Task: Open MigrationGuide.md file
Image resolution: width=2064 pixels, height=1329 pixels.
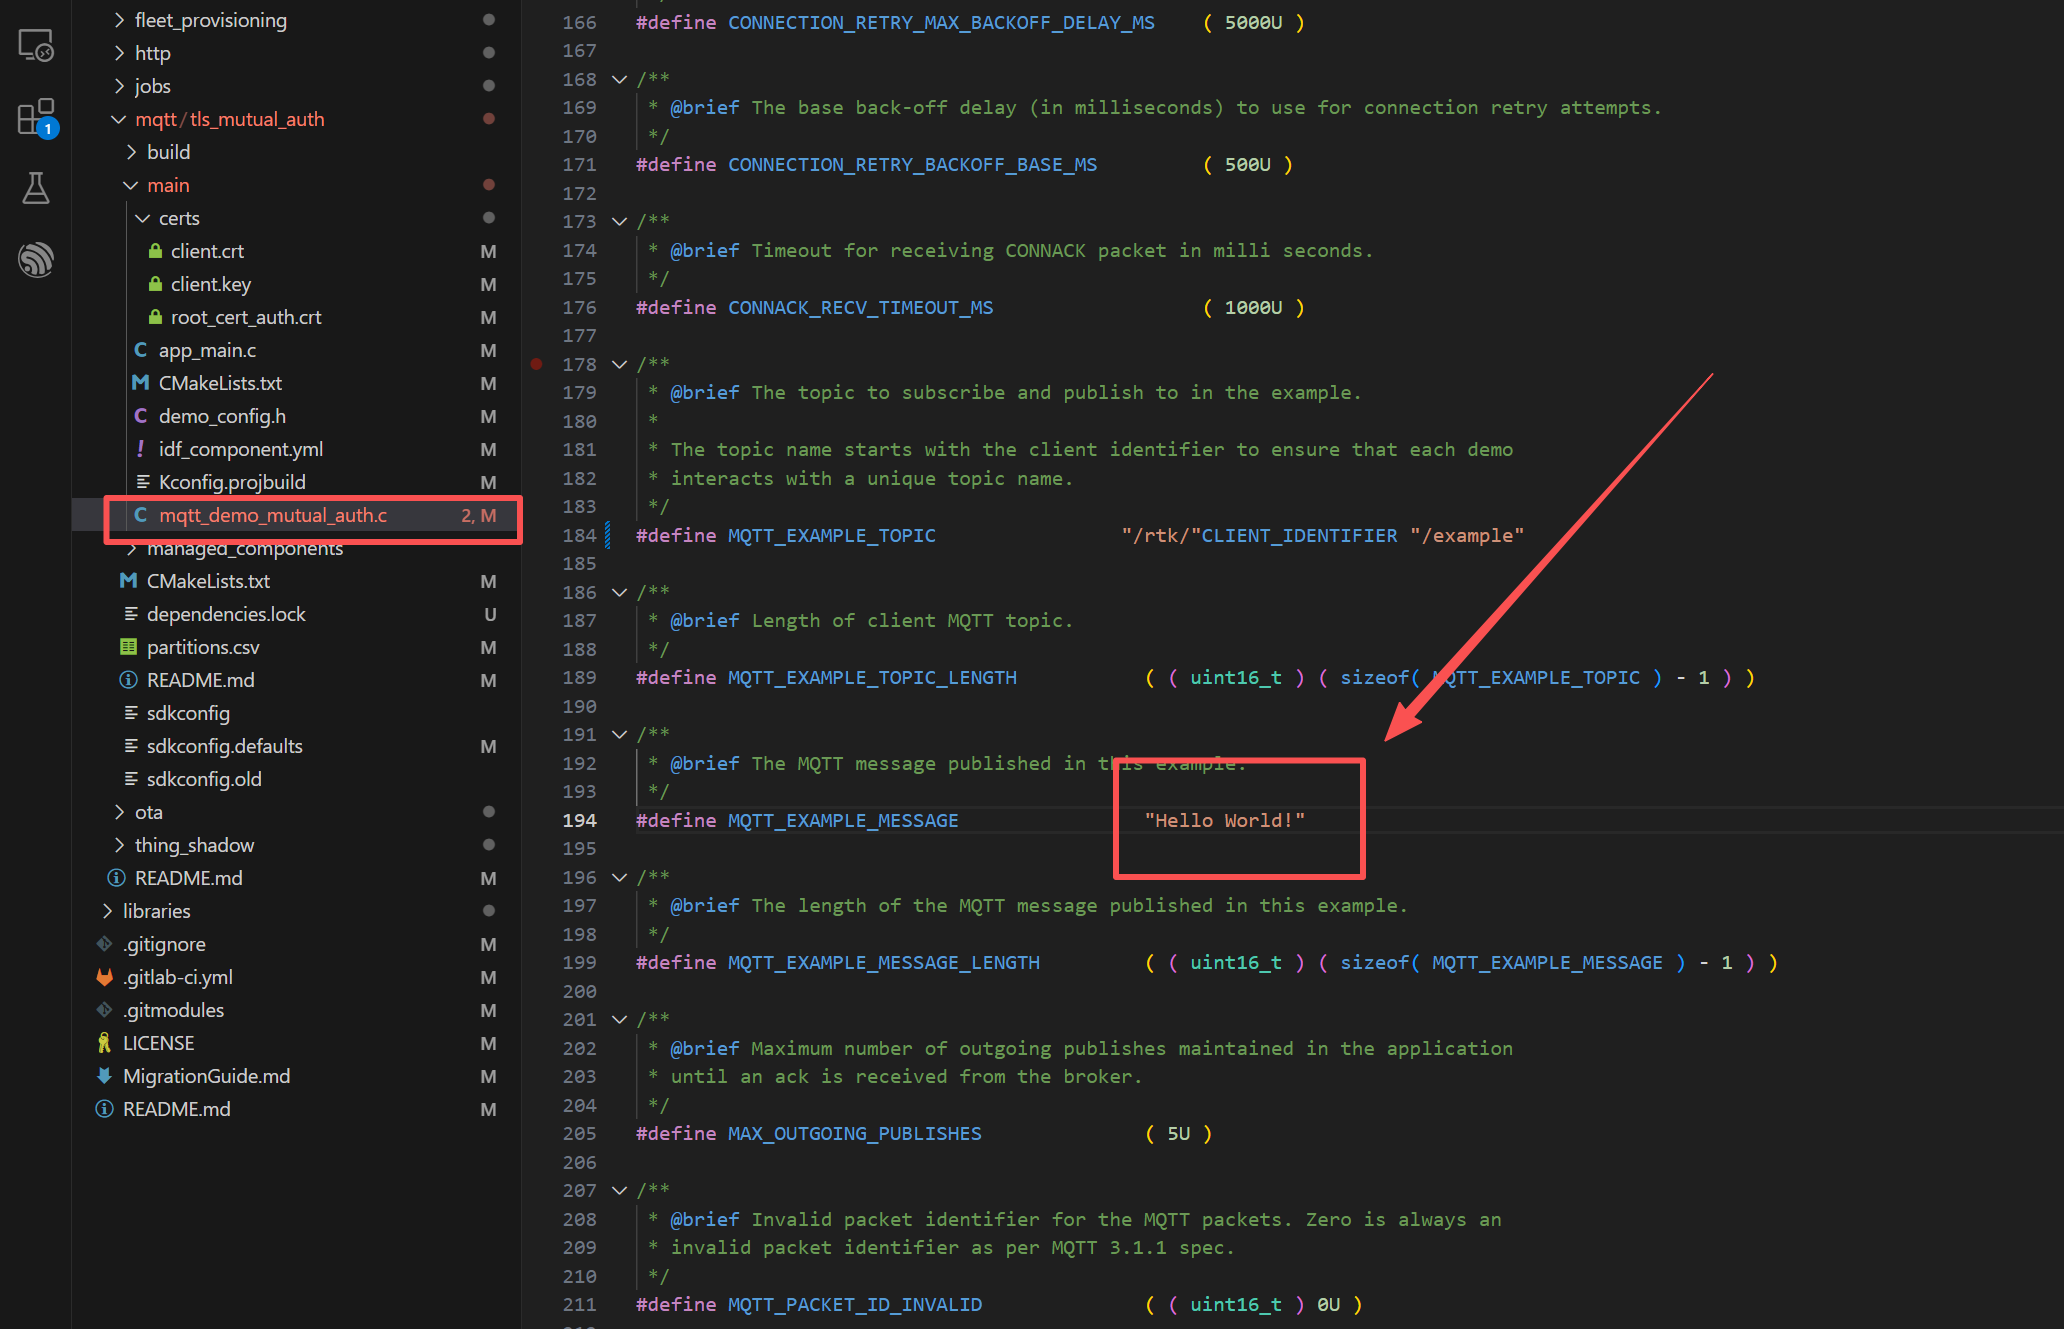Action: point(206,1076)
